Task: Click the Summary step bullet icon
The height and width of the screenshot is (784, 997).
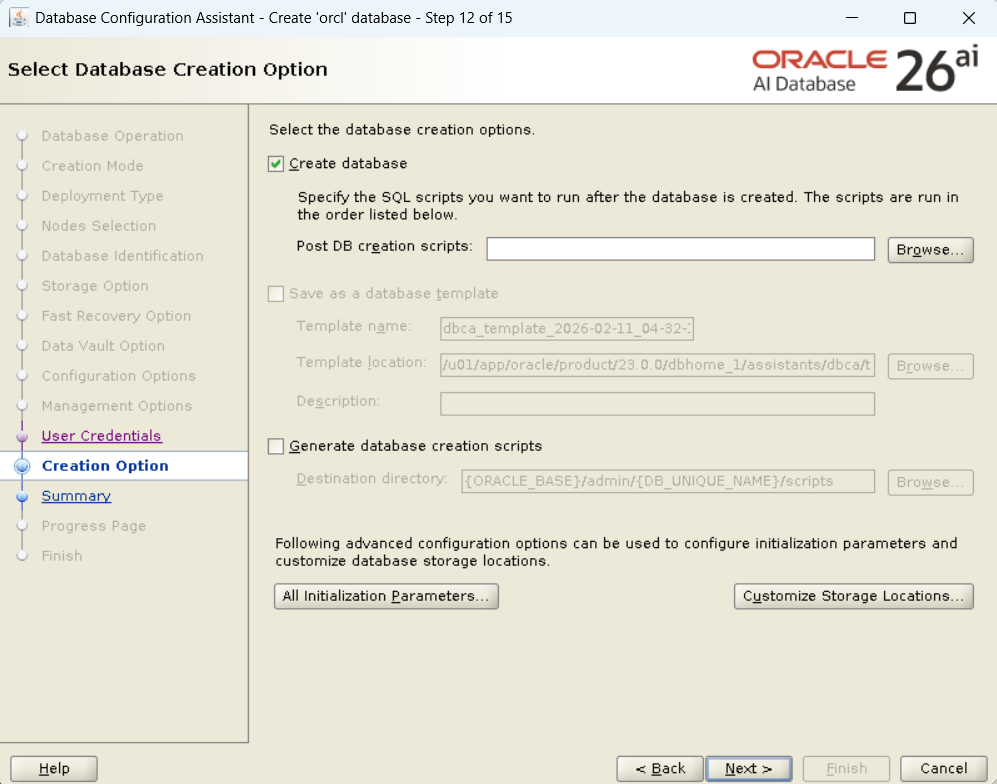Action: coord(22,496)
